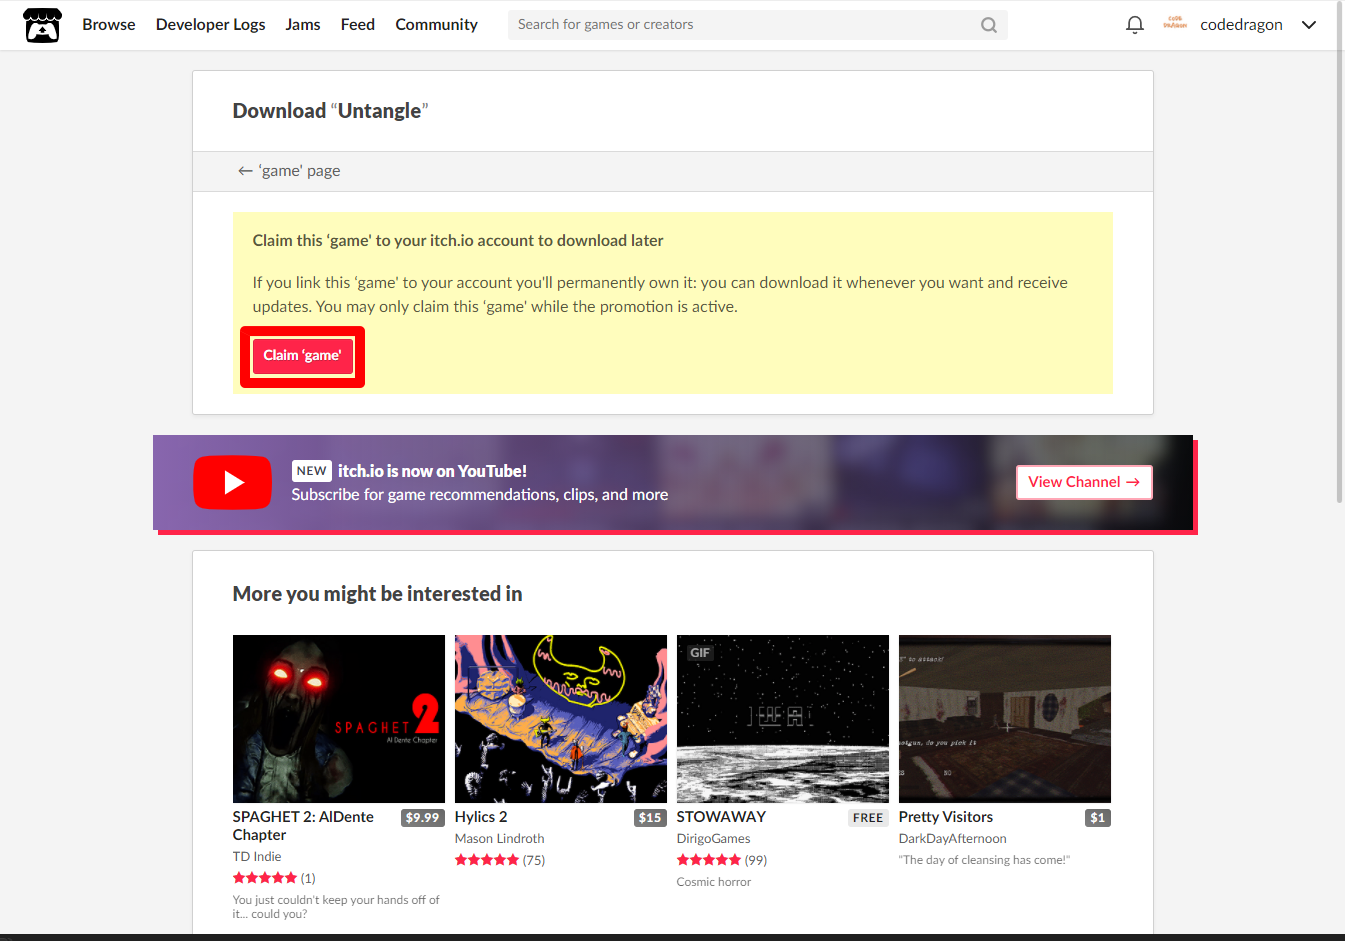Click the SPAGHET 2 game thumbnail
This screenshot has height=941, width=1345.
(x=339, y=719)
